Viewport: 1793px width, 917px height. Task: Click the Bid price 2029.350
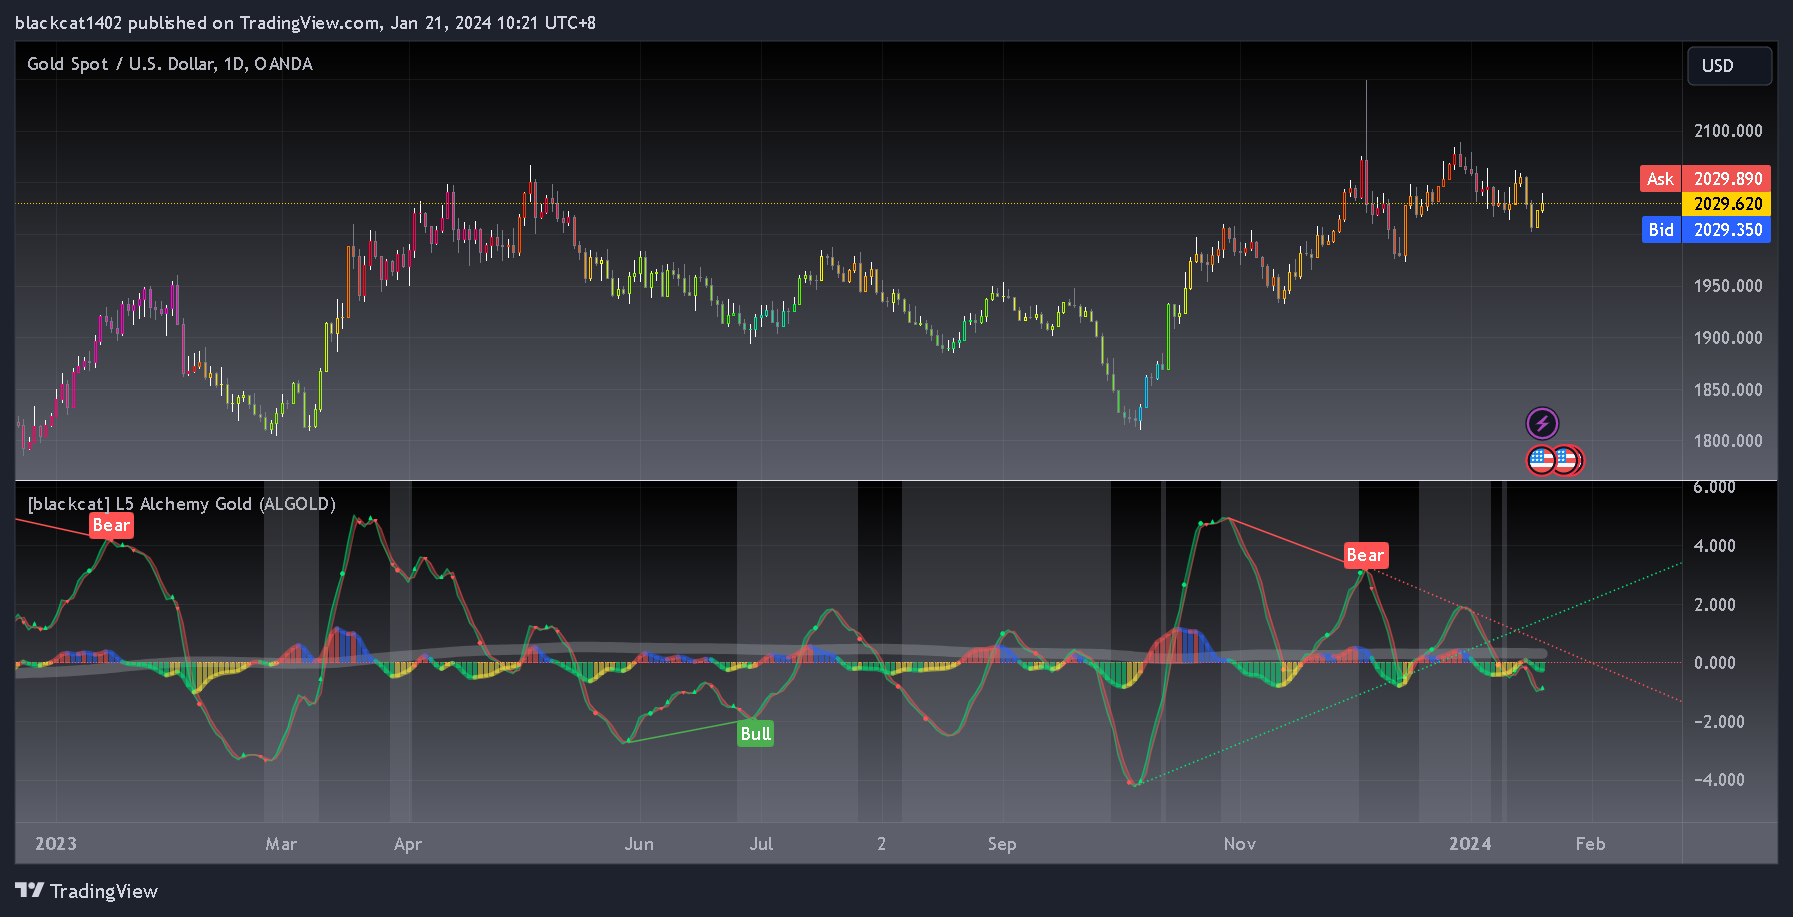tap(1727, 230)
